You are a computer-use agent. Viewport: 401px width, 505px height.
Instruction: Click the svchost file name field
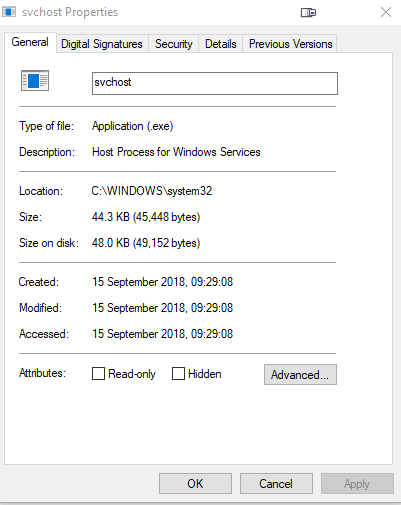215,83
